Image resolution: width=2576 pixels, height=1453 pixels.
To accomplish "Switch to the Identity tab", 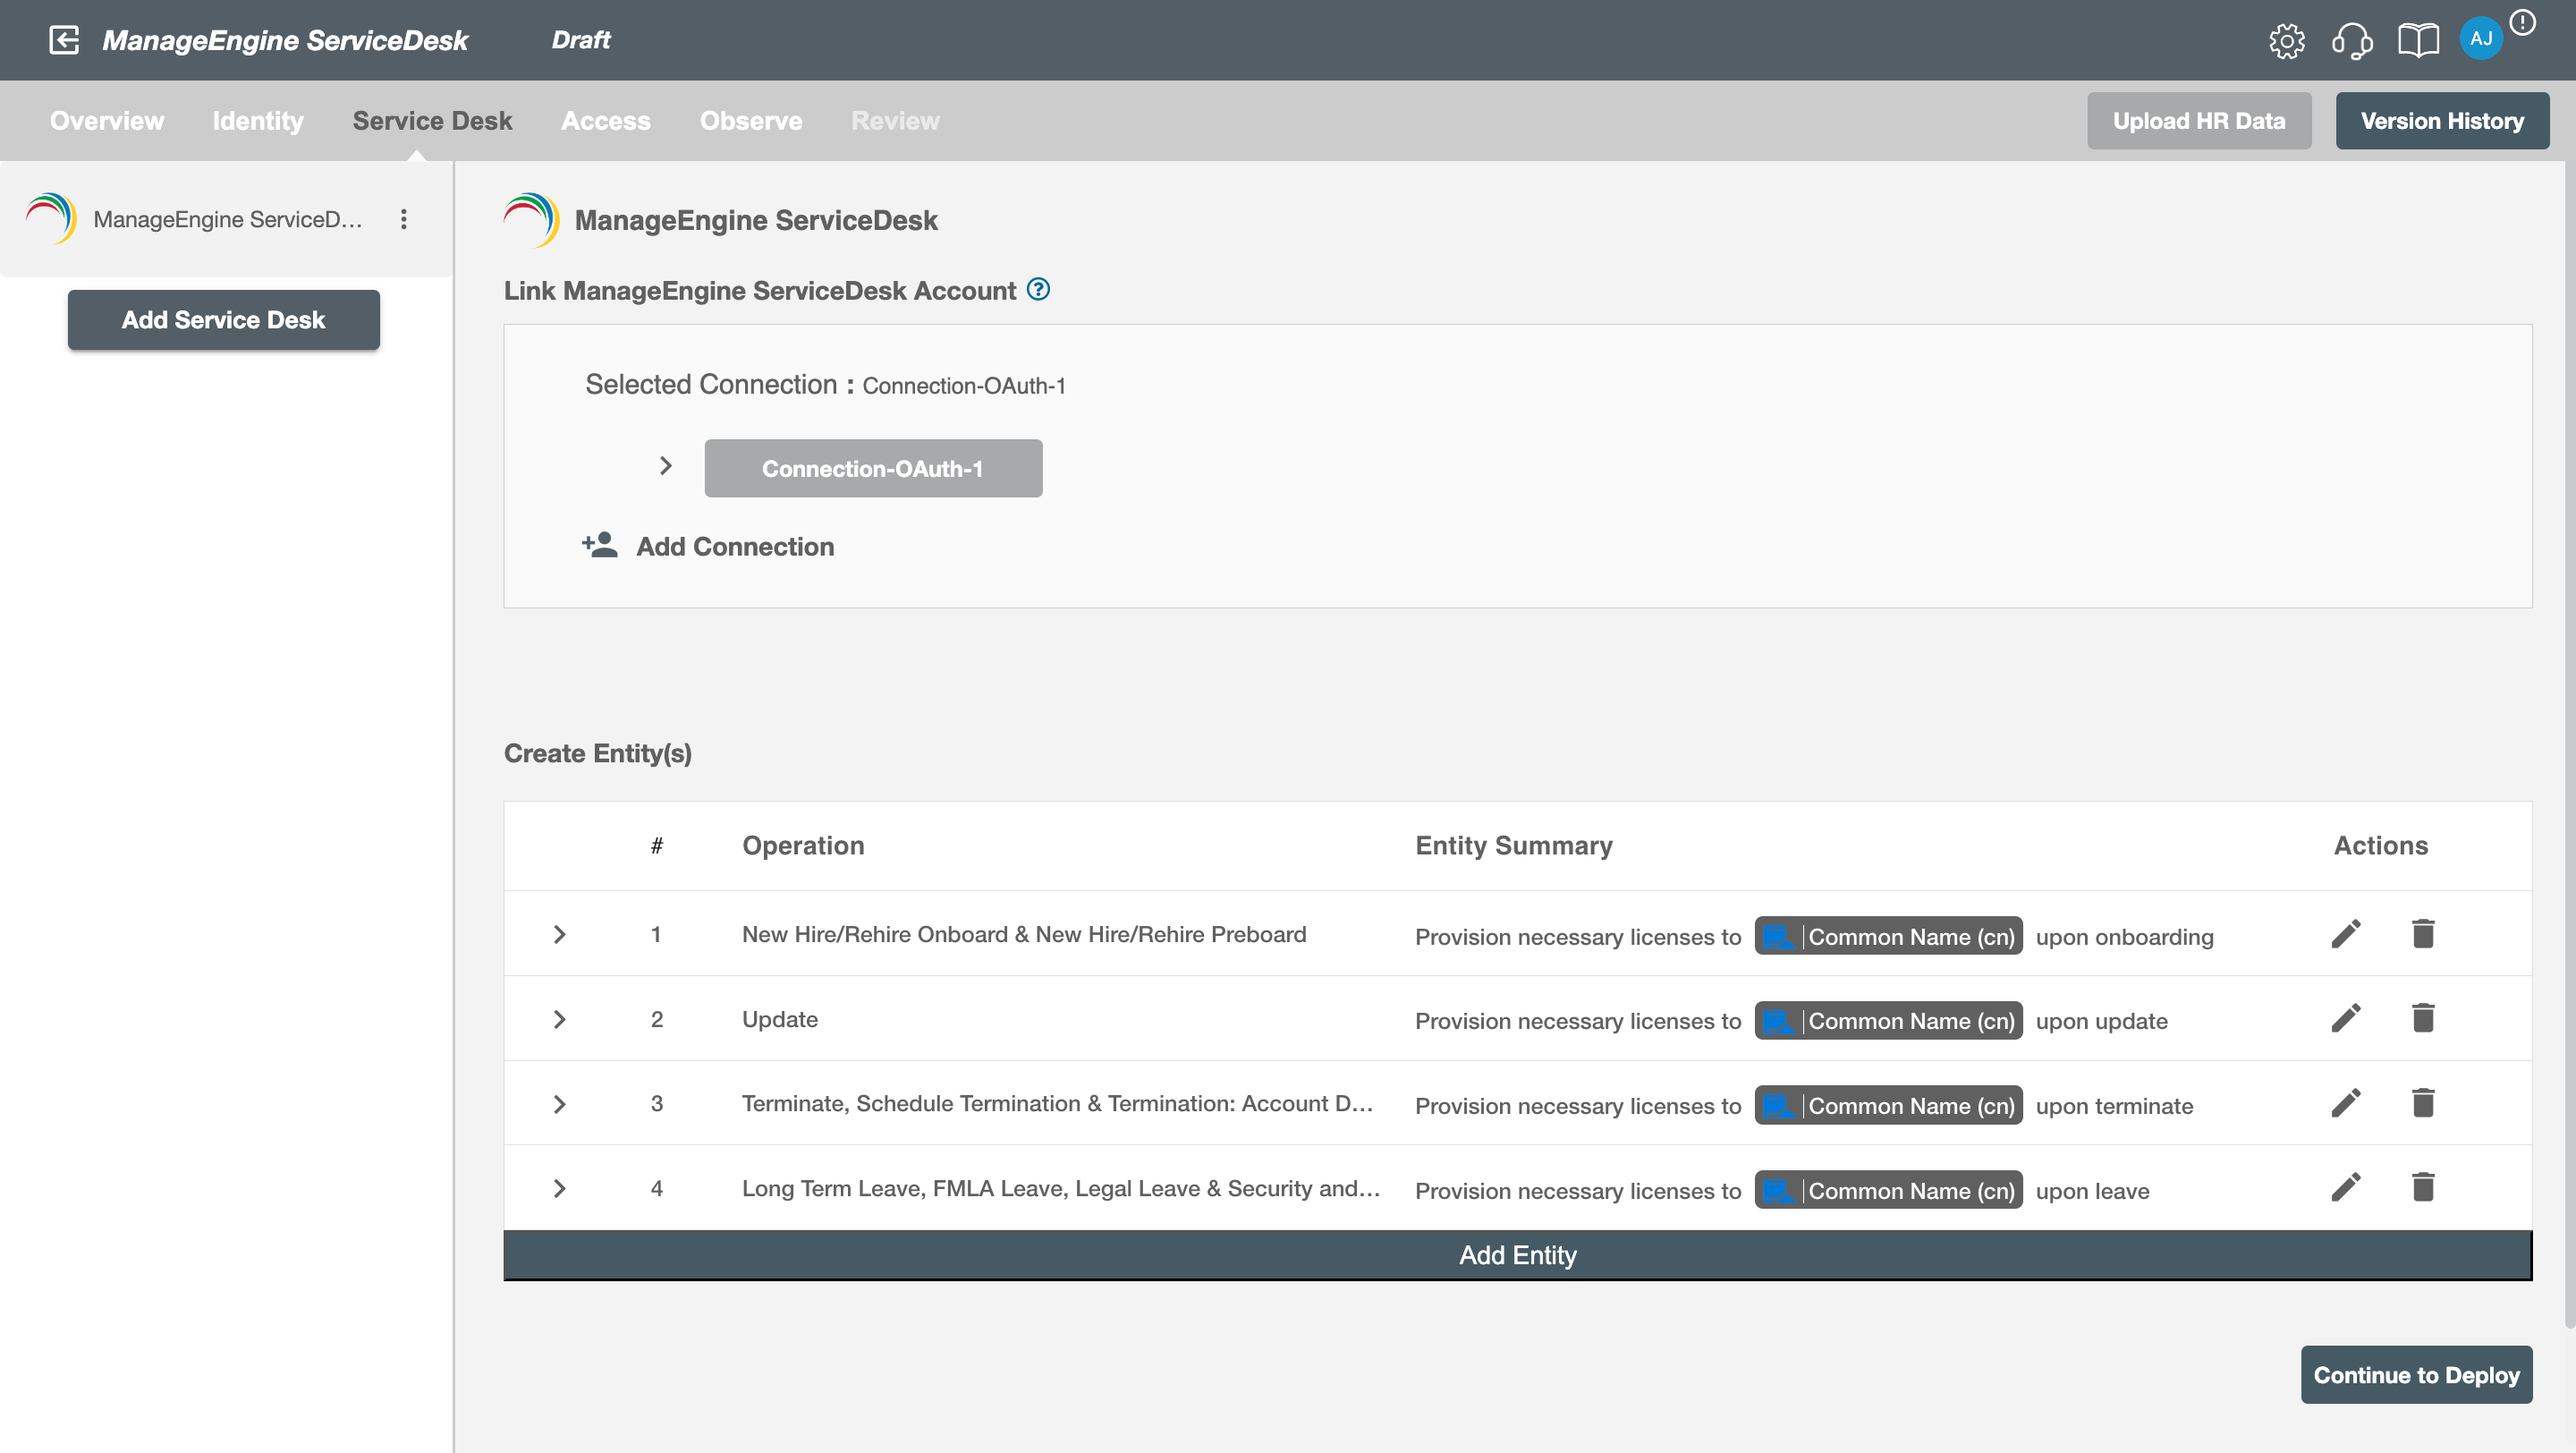I will pos(258,121).
